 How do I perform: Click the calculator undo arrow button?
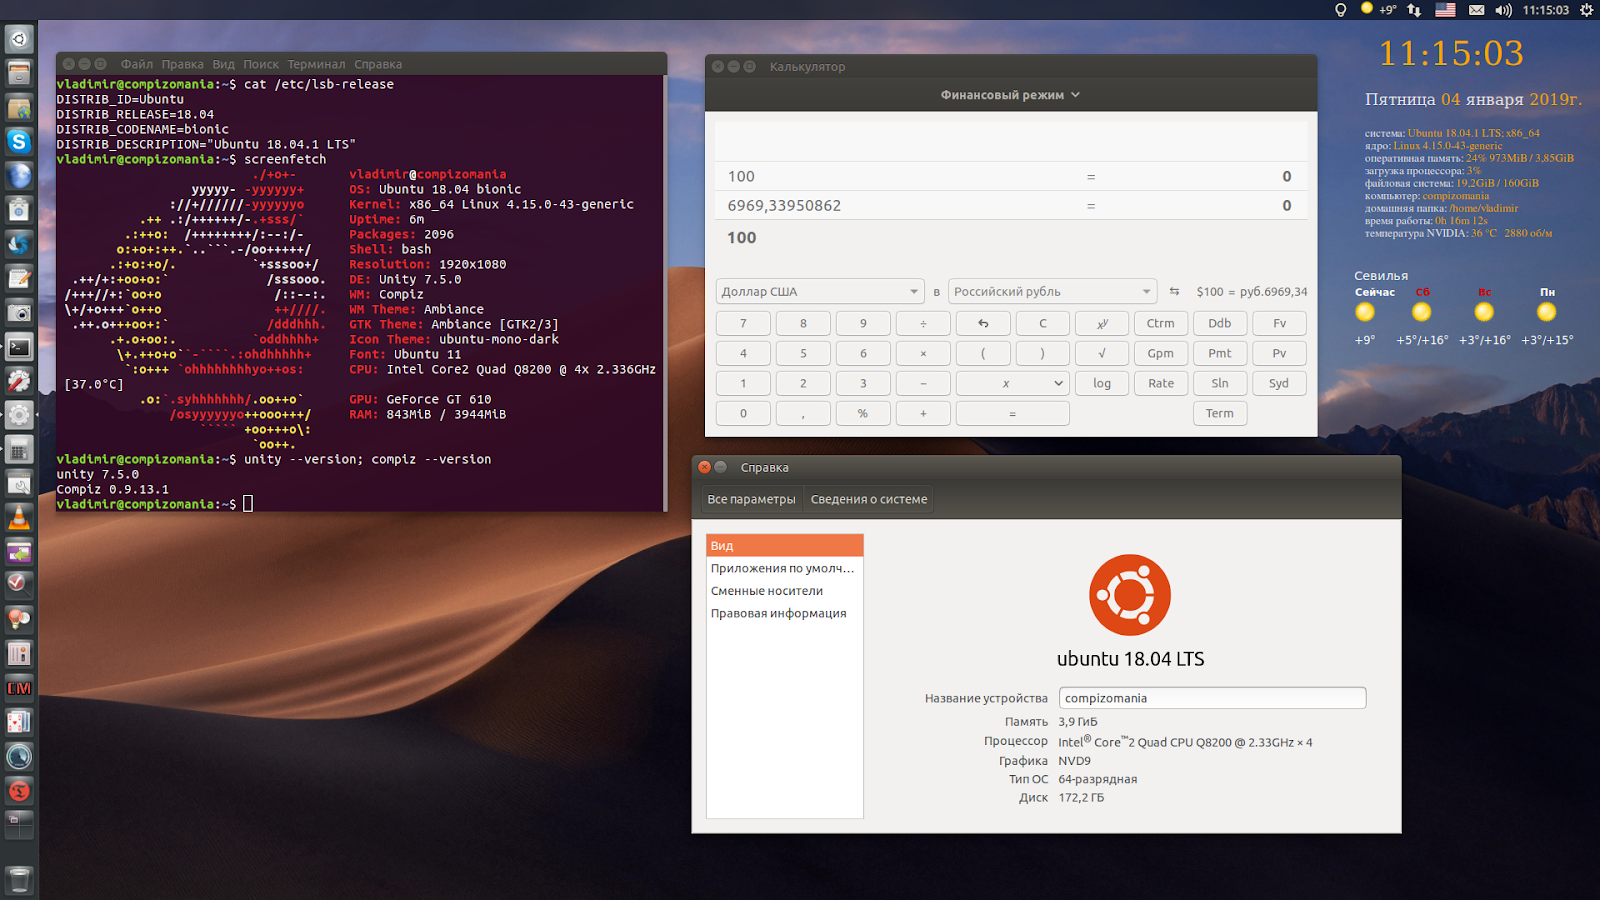(x=983, y=323)
